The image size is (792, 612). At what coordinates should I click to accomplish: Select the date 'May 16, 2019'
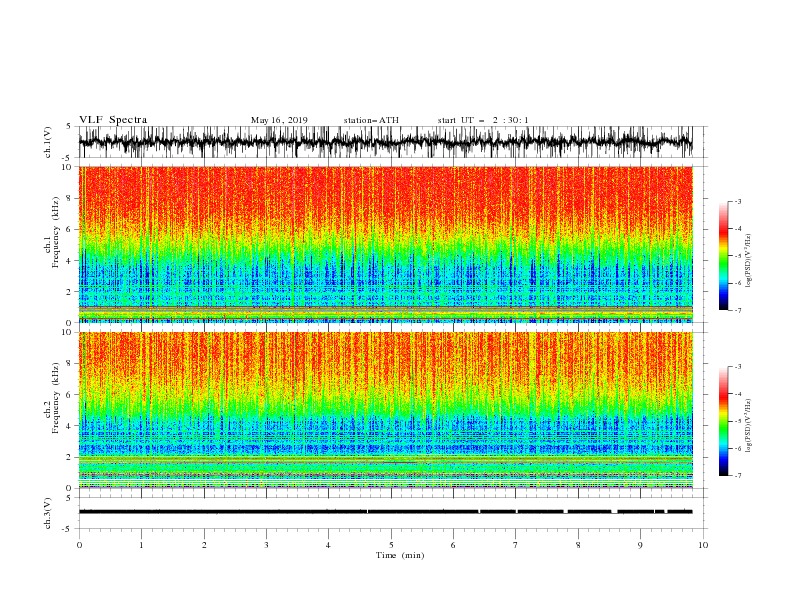tap(279, 120)
